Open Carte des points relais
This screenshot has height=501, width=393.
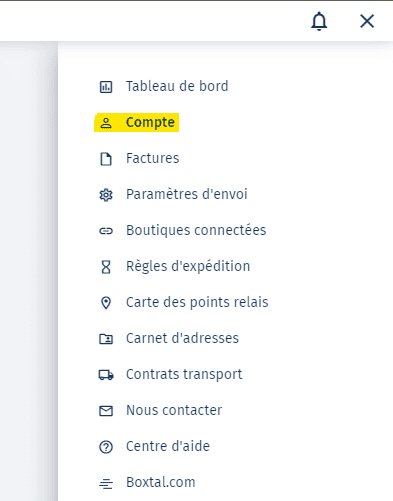point(197,302)
